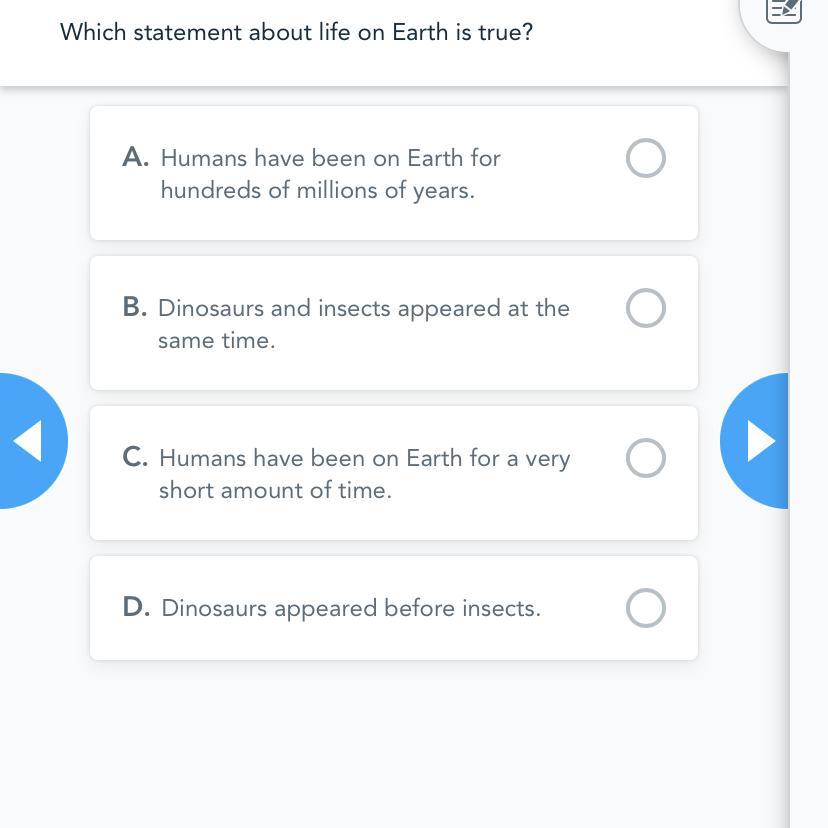Viewport: 828px width, 828px height.
Task: Click the bold letter 'C.' label
Action: point(135,458)
